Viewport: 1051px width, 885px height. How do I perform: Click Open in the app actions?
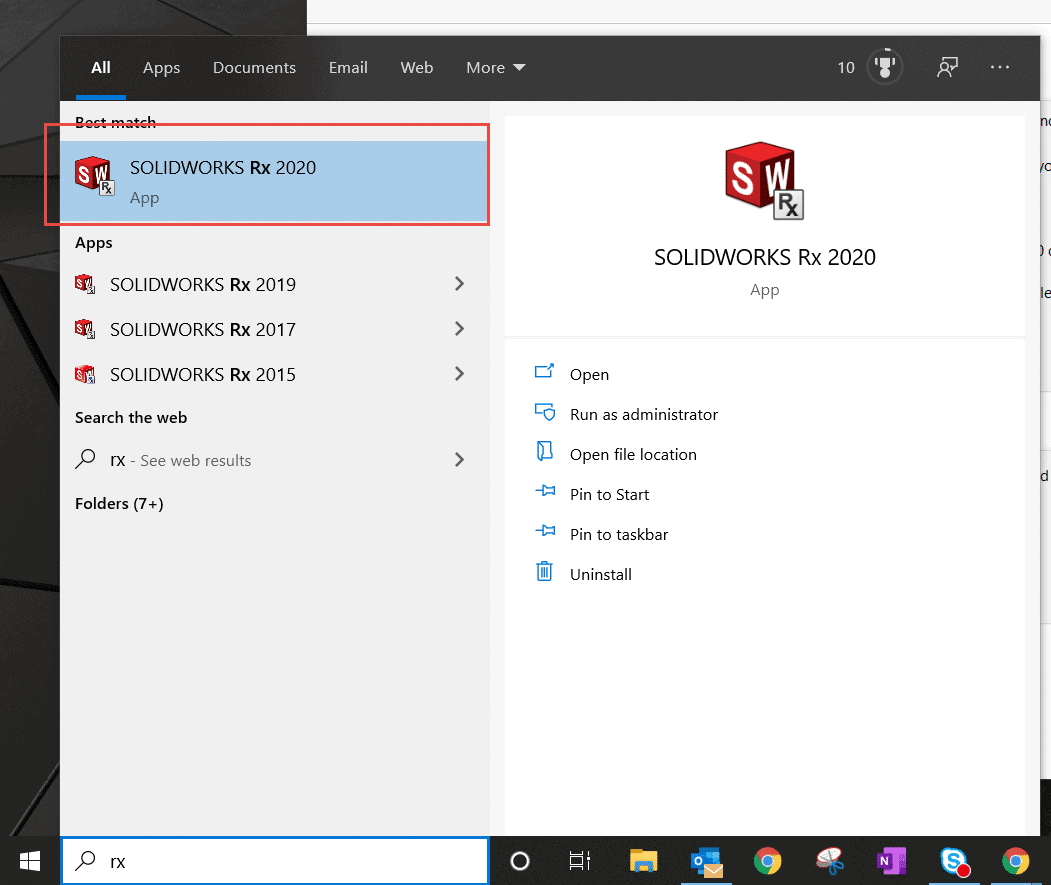click(589, 374)
